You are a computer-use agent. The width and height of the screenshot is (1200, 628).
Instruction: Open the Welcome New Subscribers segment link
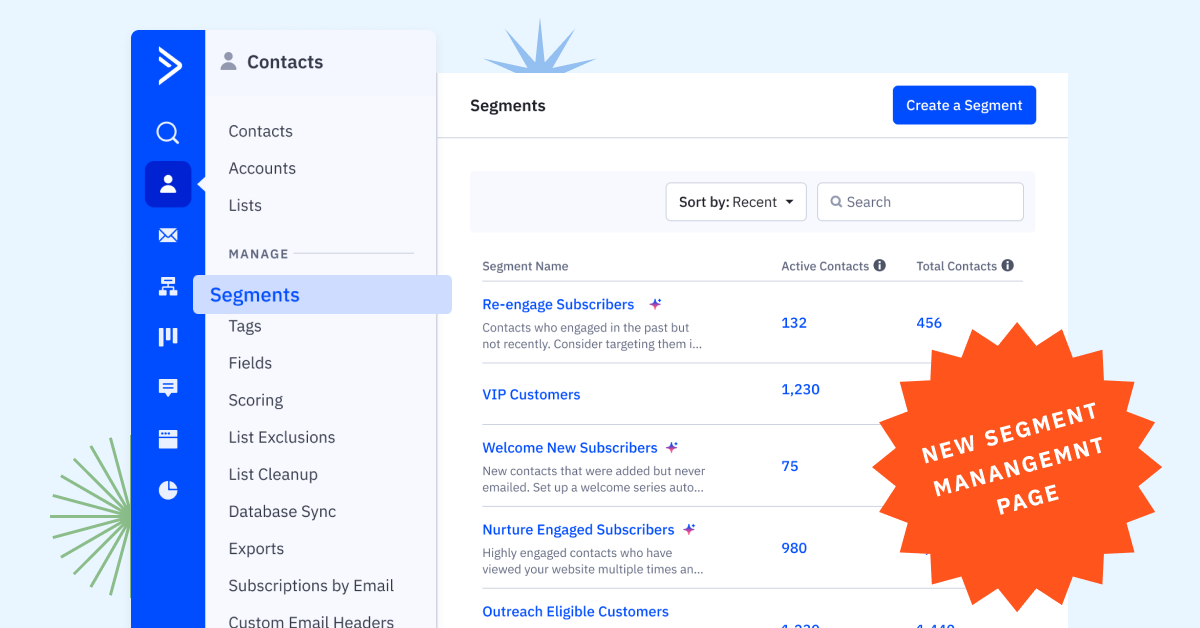[x=570, y=448]
